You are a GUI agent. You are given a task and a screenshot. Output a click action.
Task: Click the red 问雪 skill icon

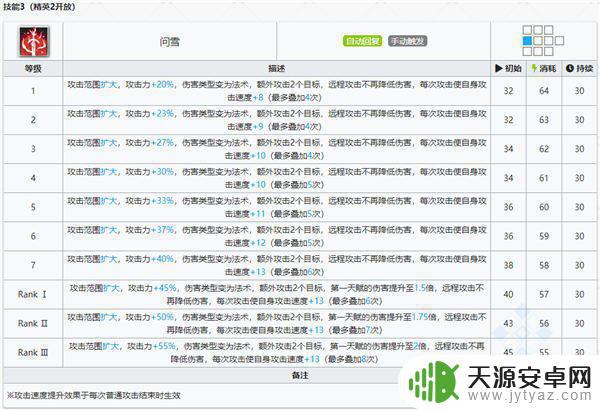click(34, 41)
